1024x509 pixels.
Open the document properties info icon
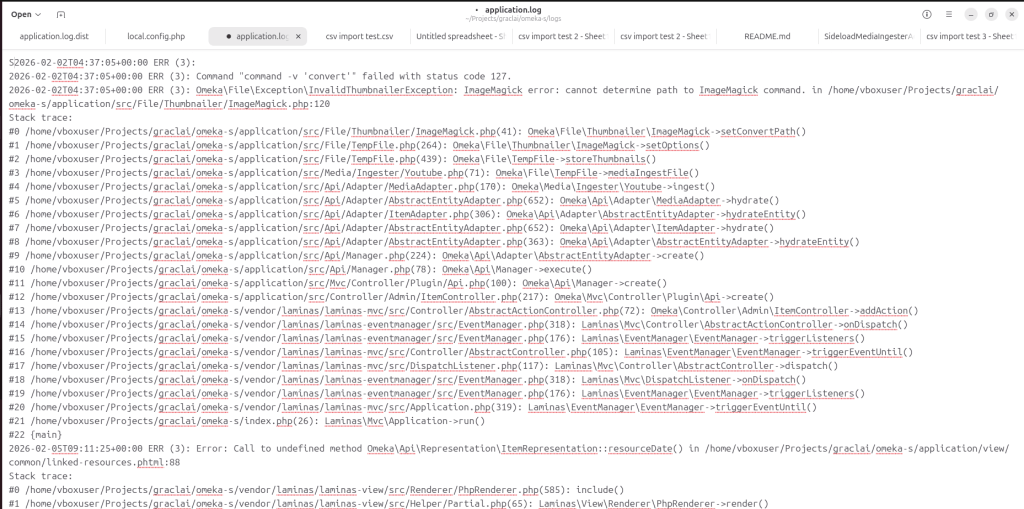[926, 15]
